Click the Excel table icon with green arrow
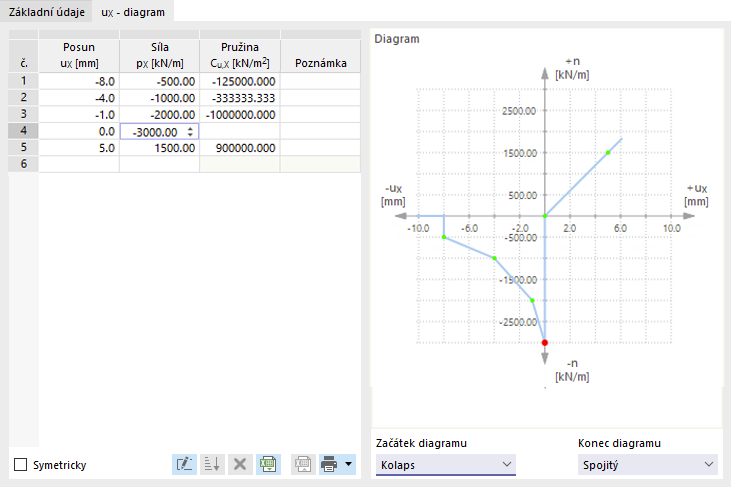 268,464
